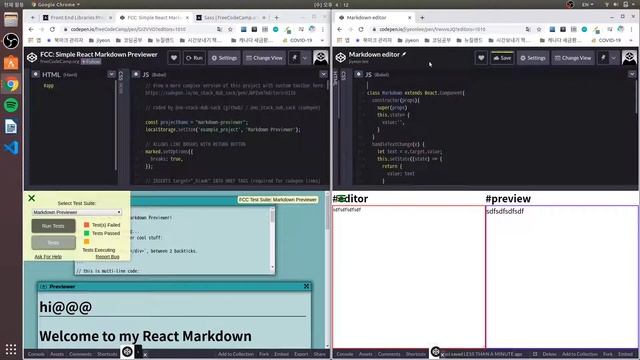Reload the page in the right Chrome window

(x=361, y=29)
